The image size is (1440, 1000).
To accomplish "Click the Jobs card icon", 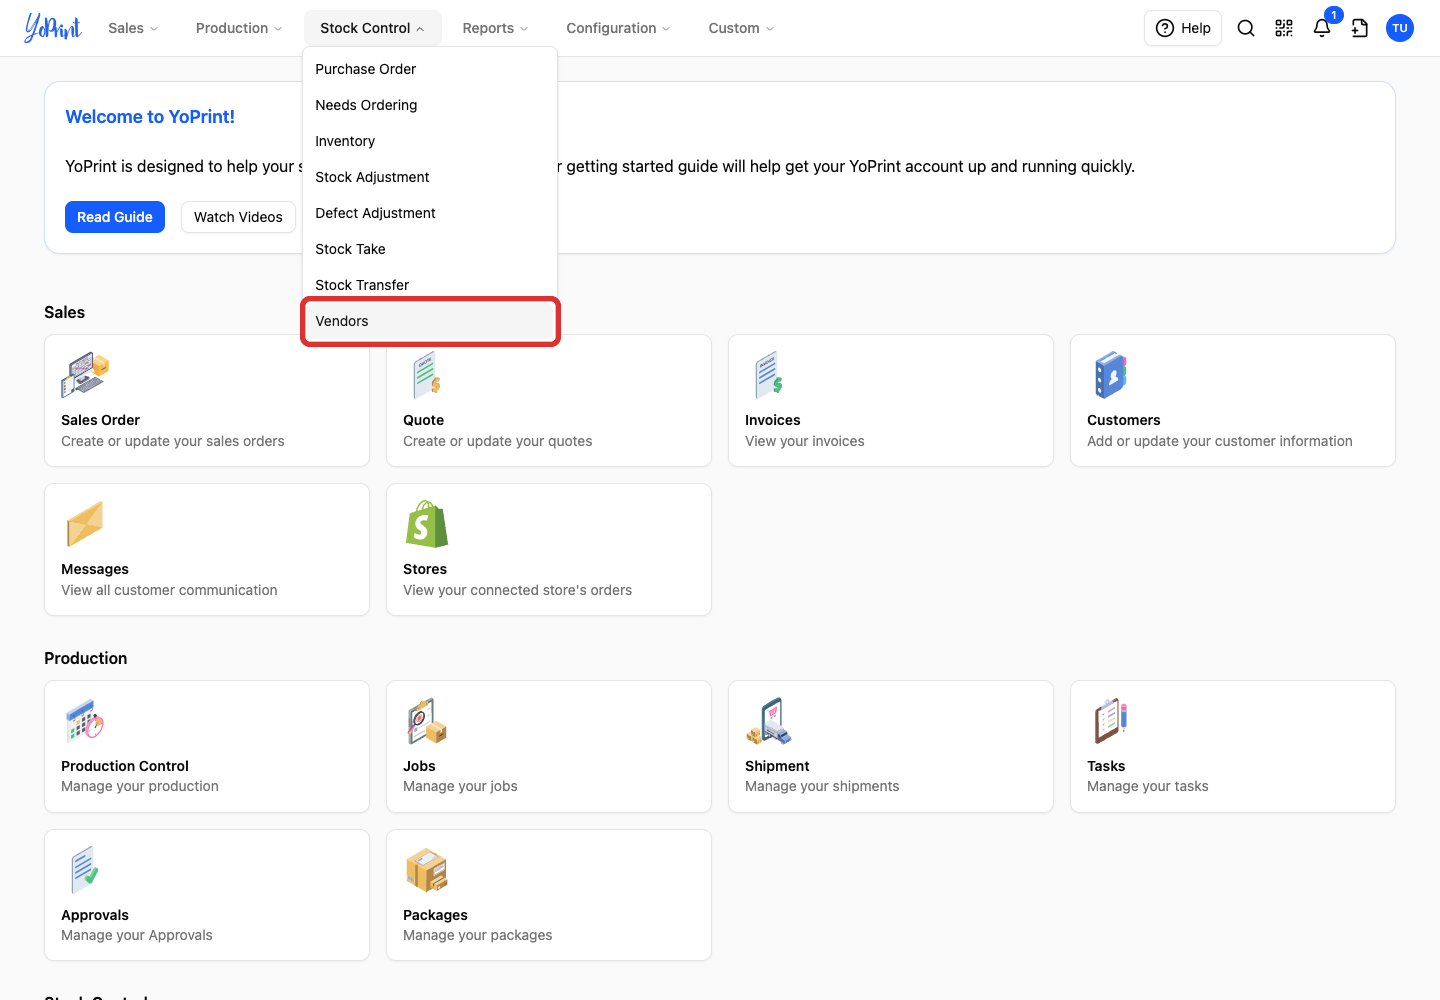I will point(427,721).
